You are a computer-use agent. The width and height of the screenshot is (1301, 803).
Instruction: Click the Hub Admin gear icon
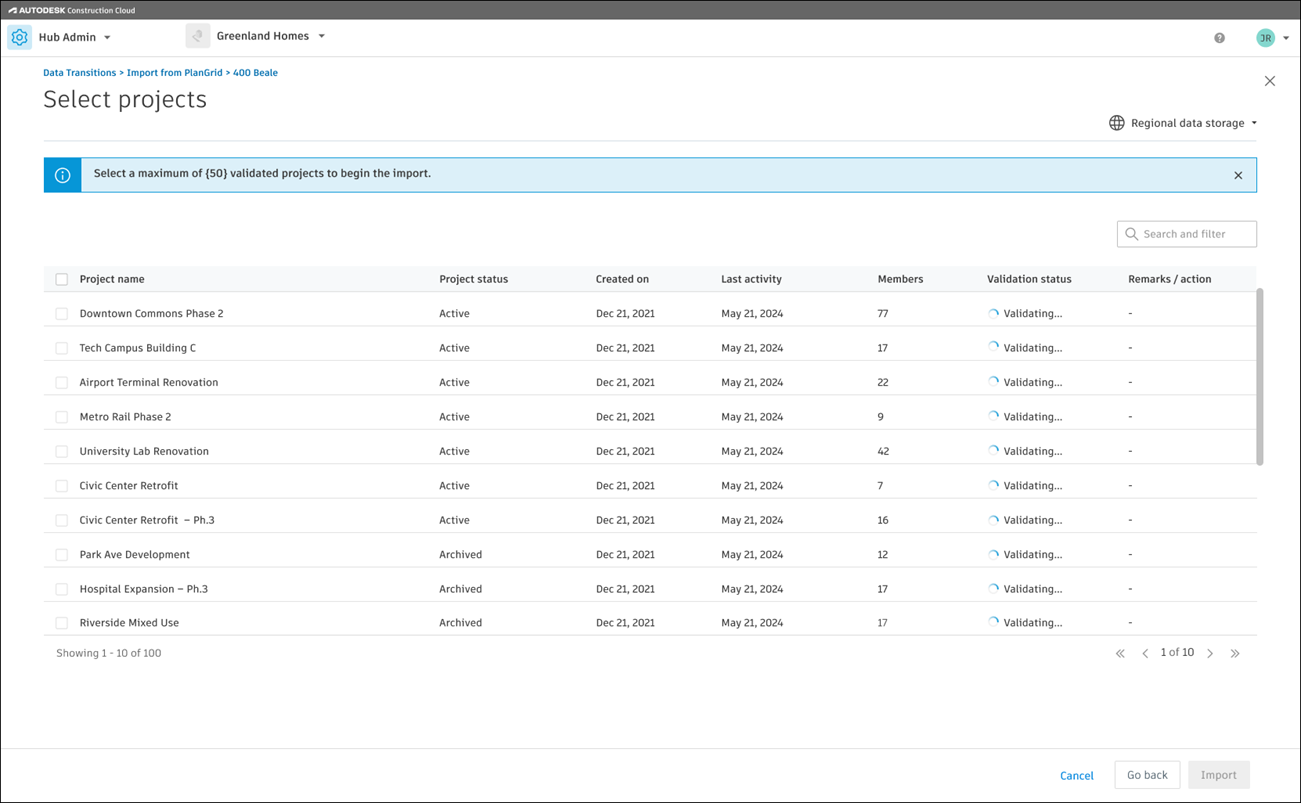click(19, 37)
